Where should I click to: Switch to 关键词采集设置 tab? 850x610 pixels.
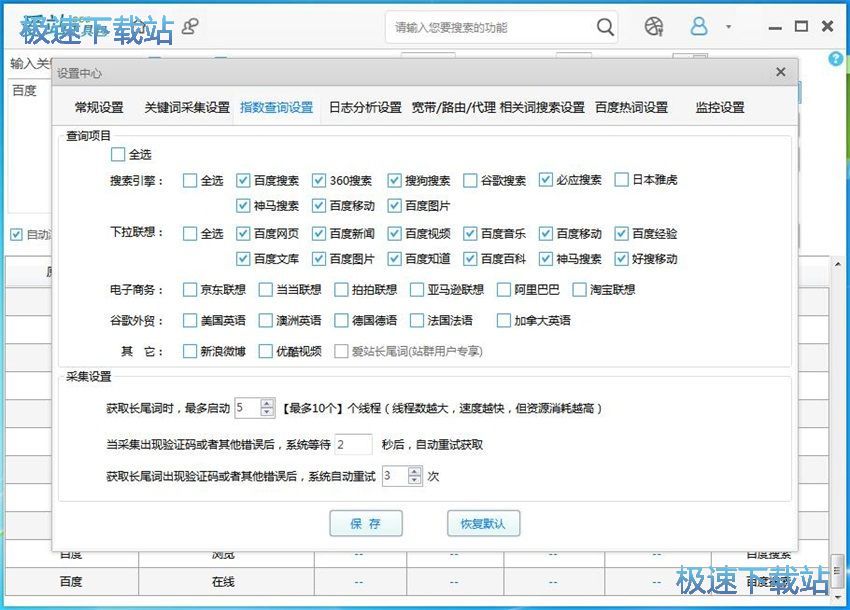point(187,107)
